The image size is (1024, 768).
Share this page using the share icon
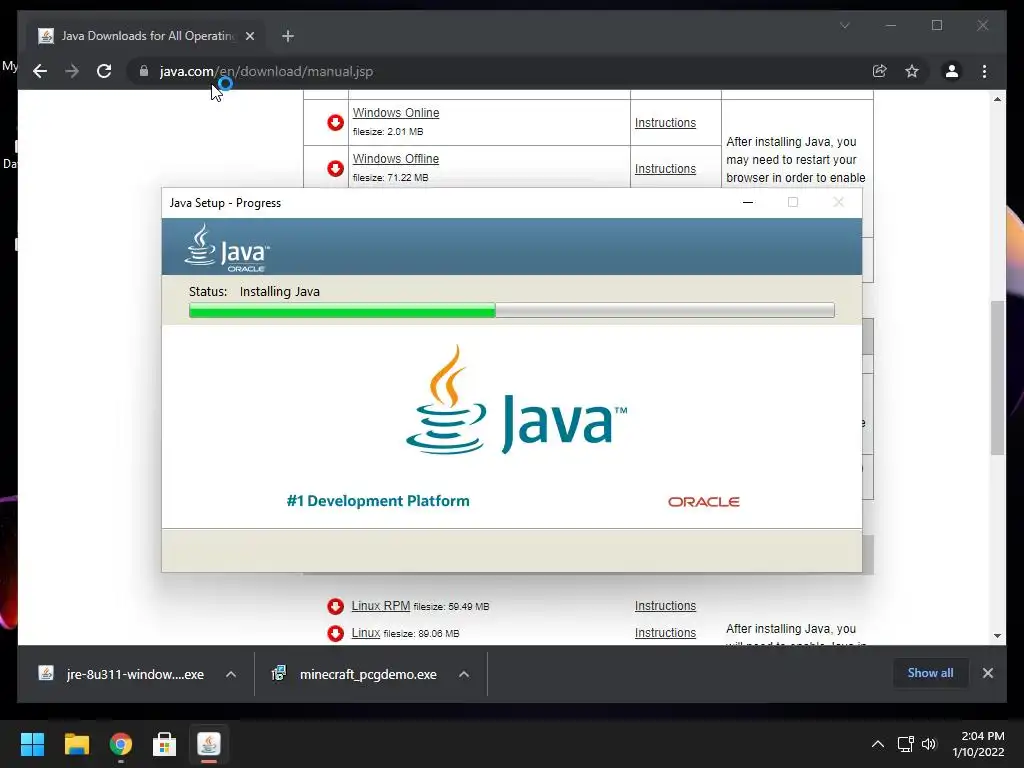pyautogui.click(x=880, y=71)
